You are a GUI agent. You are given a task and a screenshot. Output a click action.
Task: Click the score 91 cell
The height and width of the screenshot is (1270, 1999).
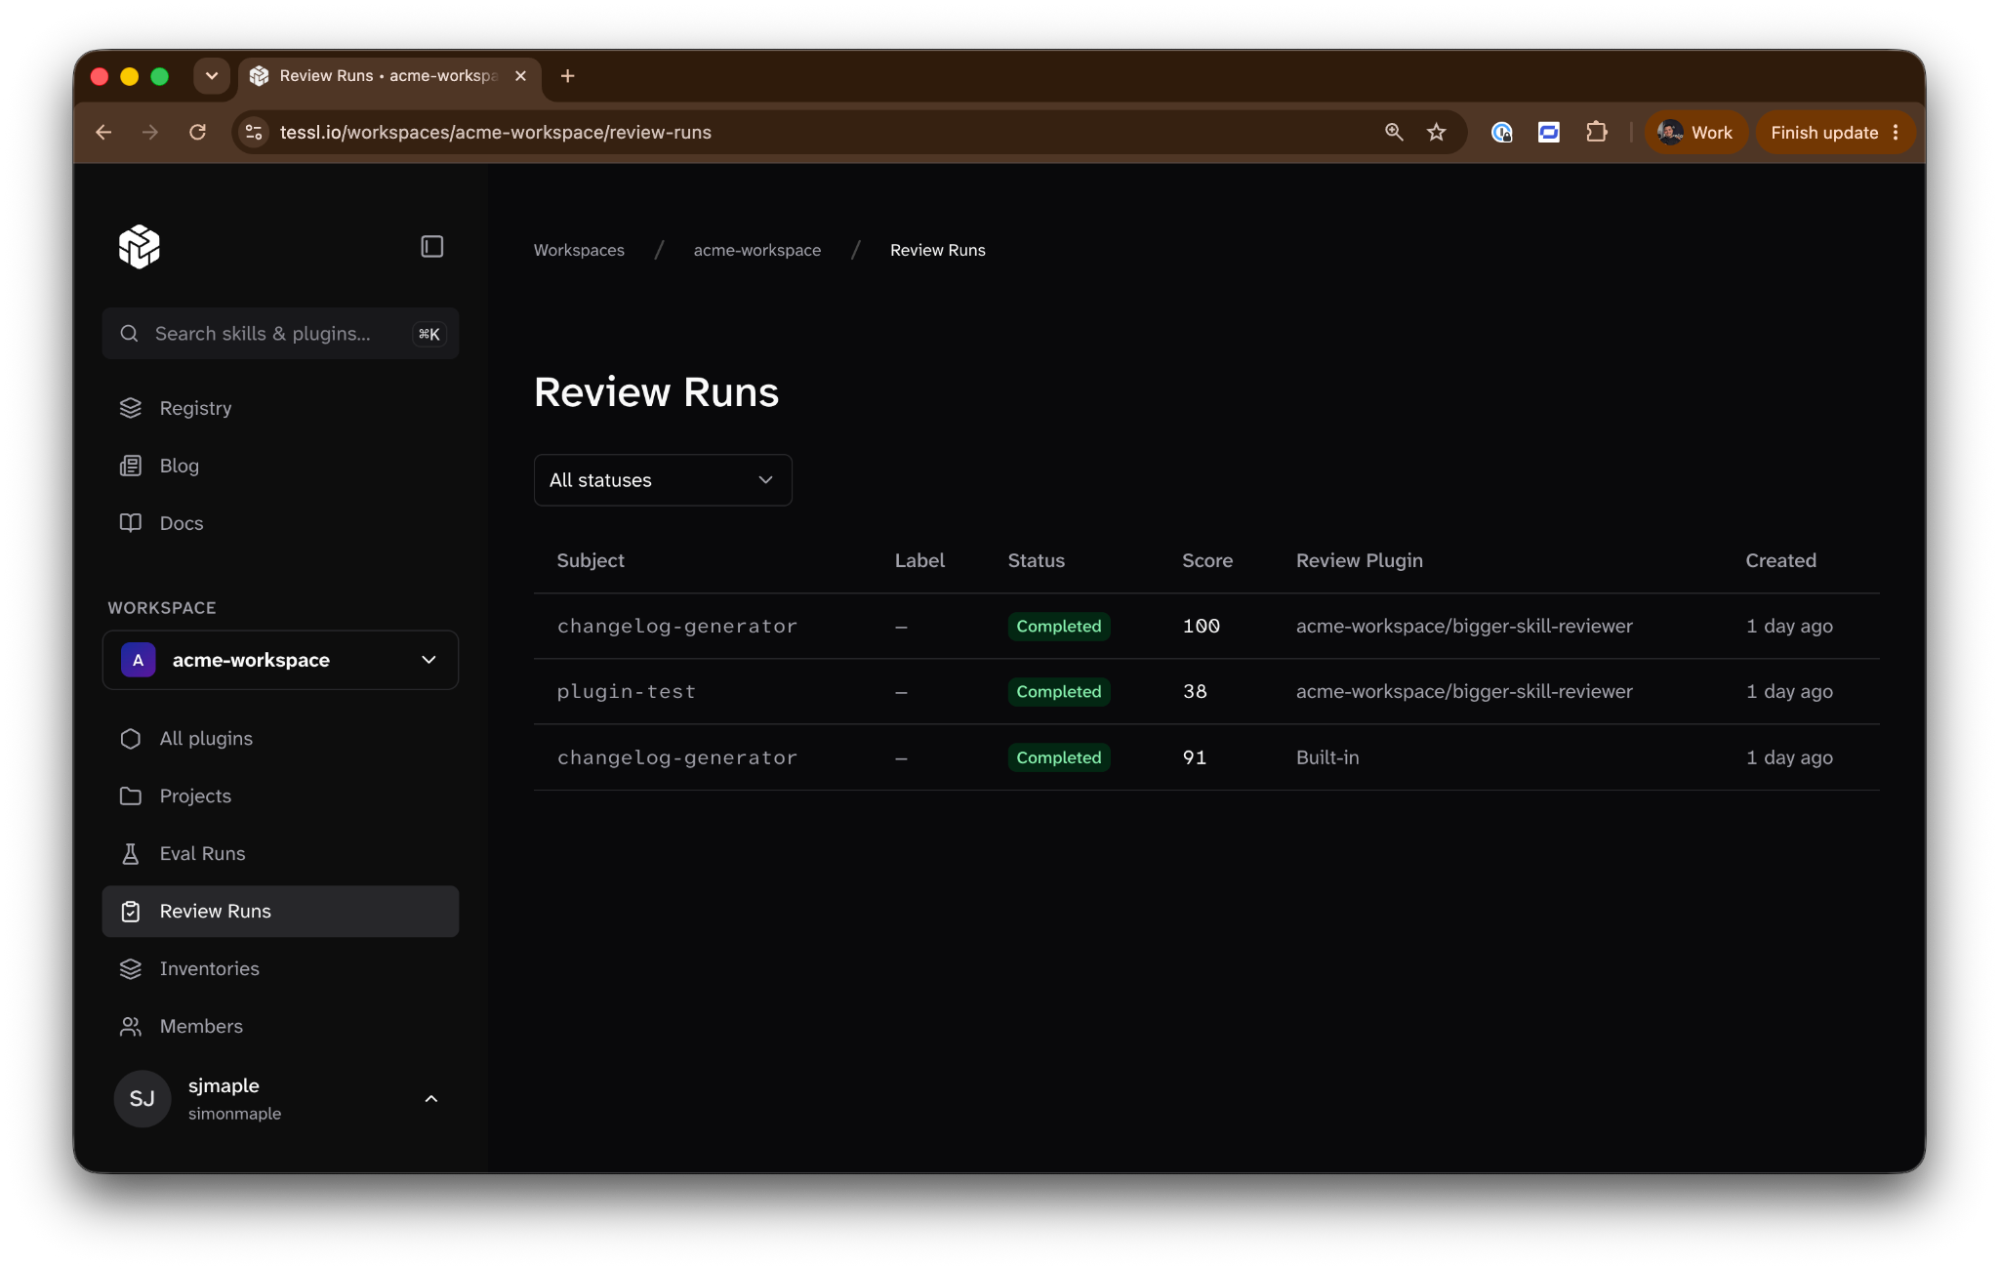pyautogui.click(x=1194, y=757)
